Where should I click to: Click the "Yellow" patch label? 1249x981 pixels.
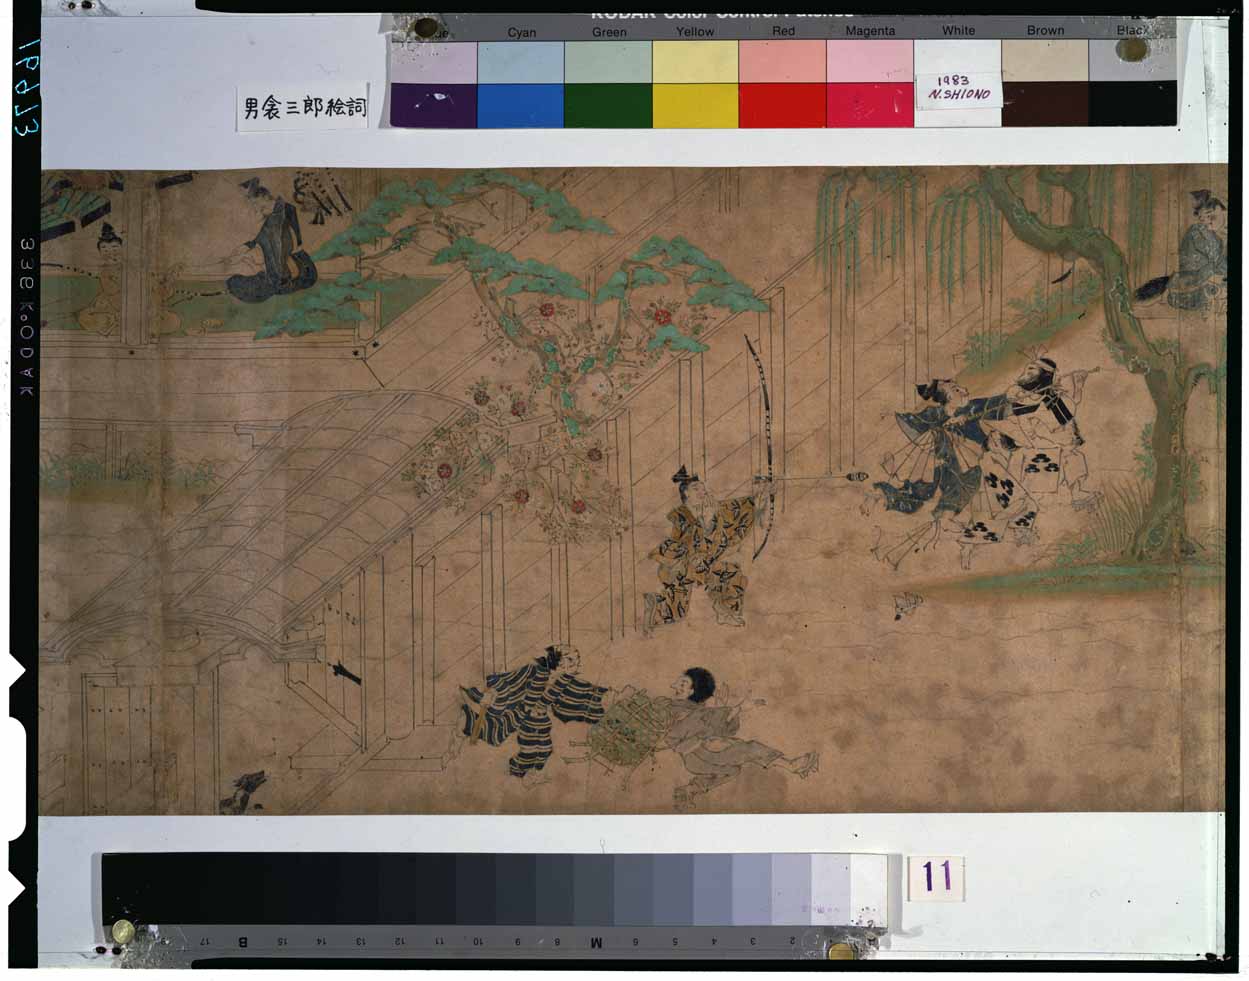click(x=695, y=32)
